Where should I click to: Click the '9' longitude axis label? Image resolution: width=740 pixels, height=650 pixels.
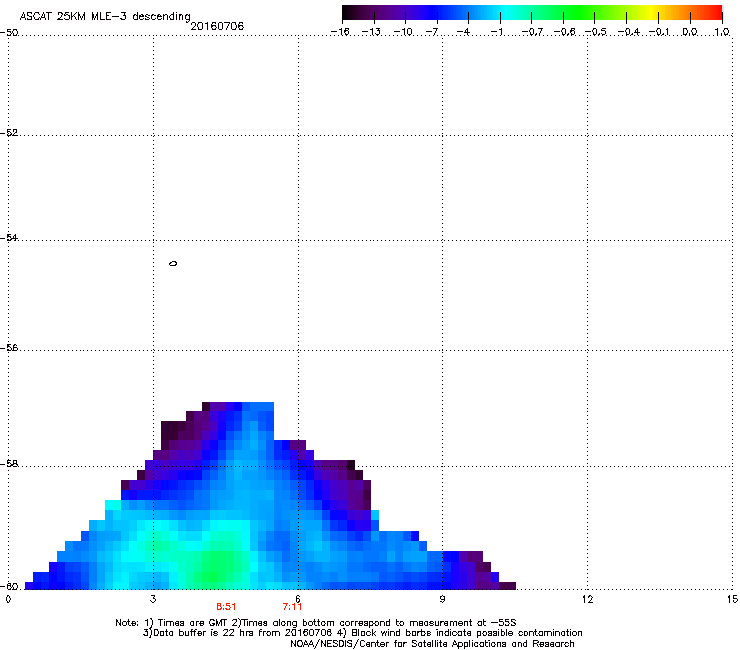[x=442, y=599]
